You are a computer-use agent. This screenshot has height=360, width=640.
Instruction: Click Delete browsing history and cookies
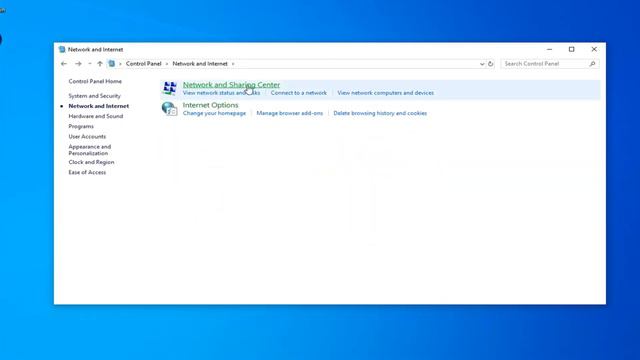click(380, 113)
